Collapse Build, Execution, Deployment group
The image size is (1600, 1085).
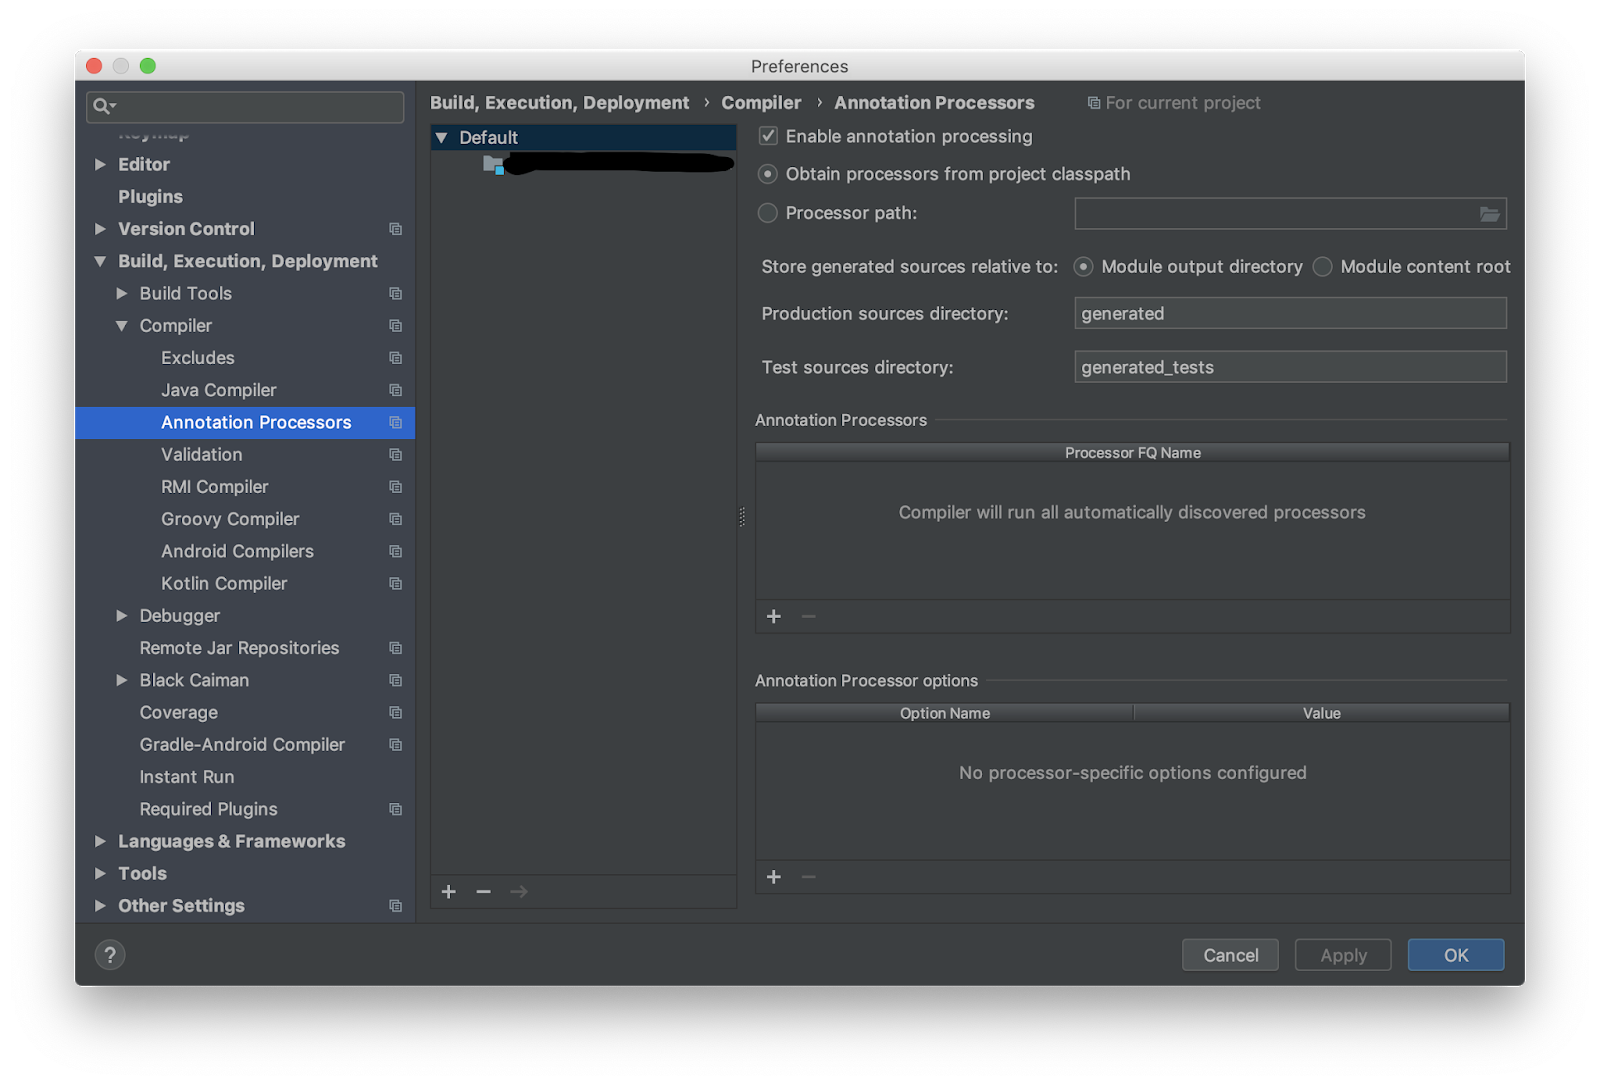100,261
